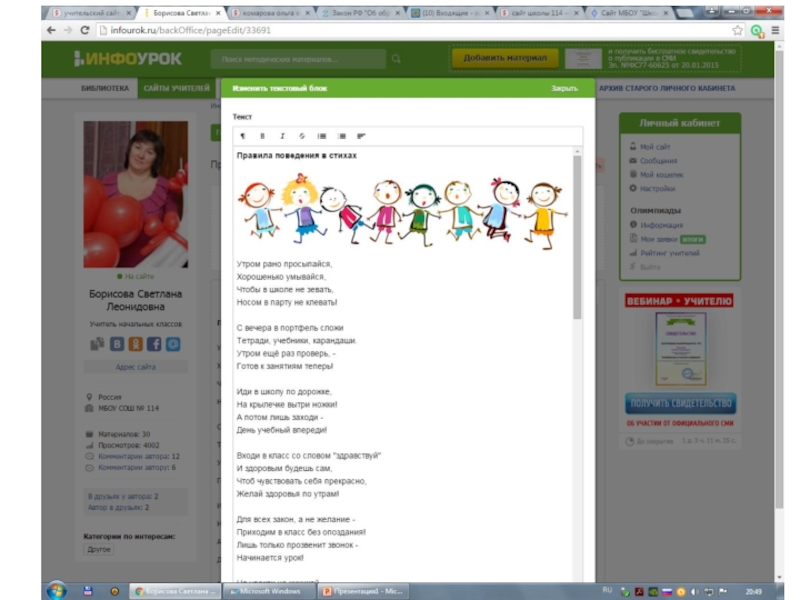Switch to the Сайты учителей tab
Image resolution: width=800 pixels, height=600 pixels.
(x=176, y=88)
